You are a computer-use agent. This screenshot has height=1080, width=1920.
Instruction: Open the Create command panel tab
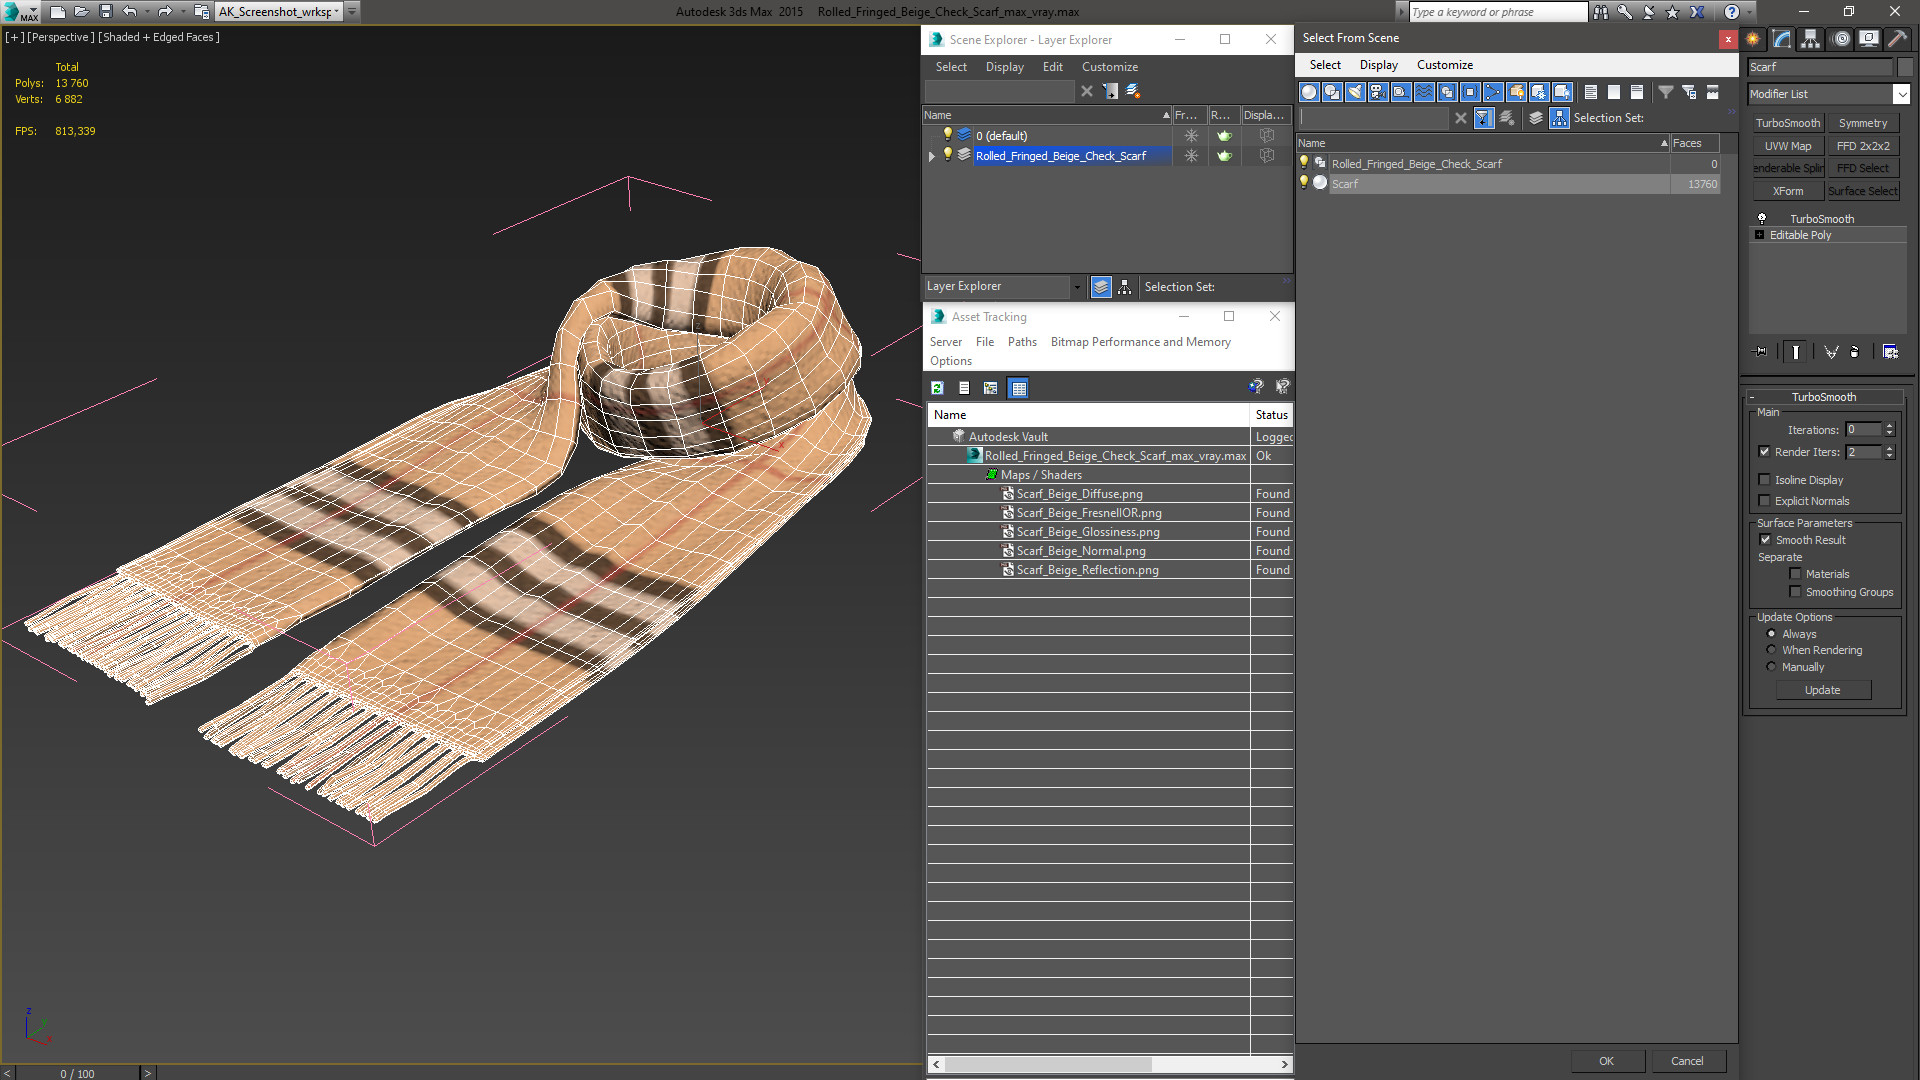(1753, 39)
